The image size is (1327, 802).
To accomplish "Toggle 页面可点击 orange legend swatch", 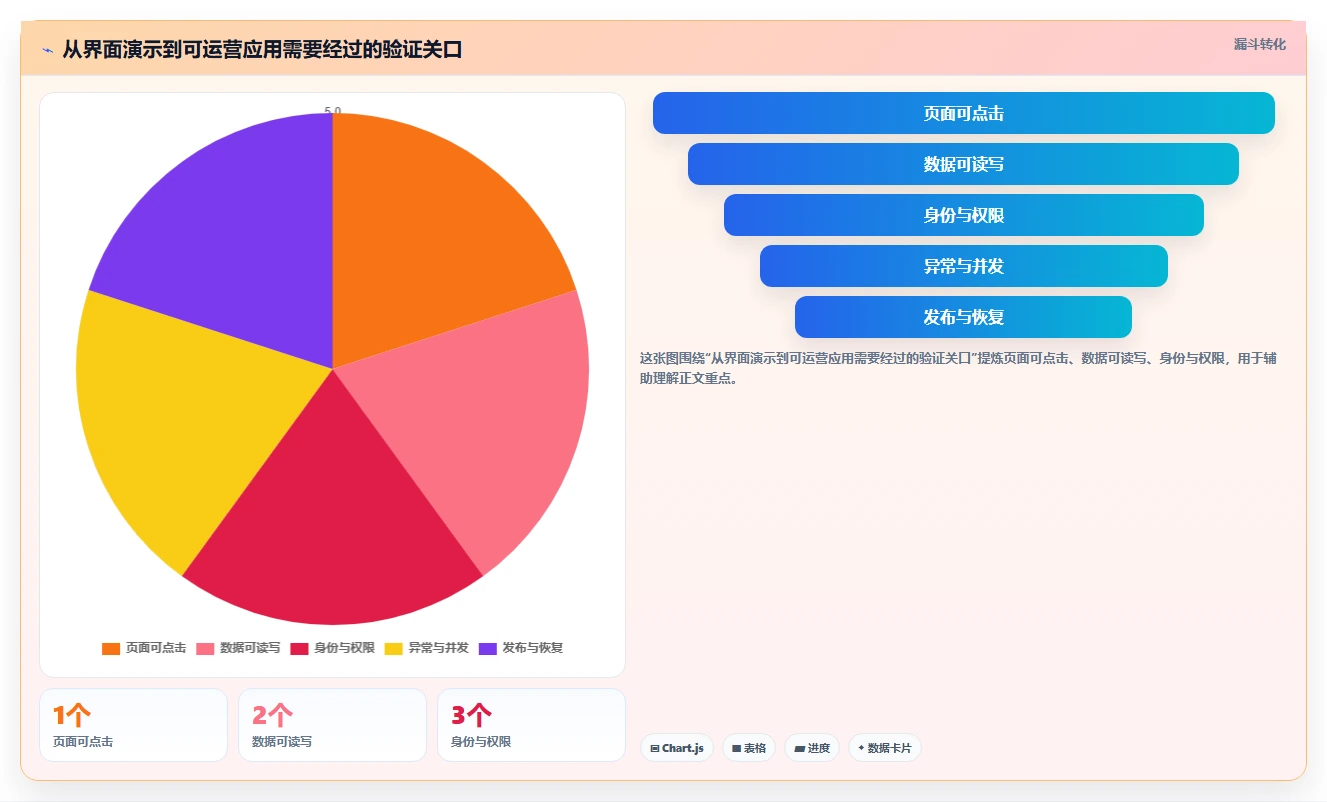I will (111, 648).
